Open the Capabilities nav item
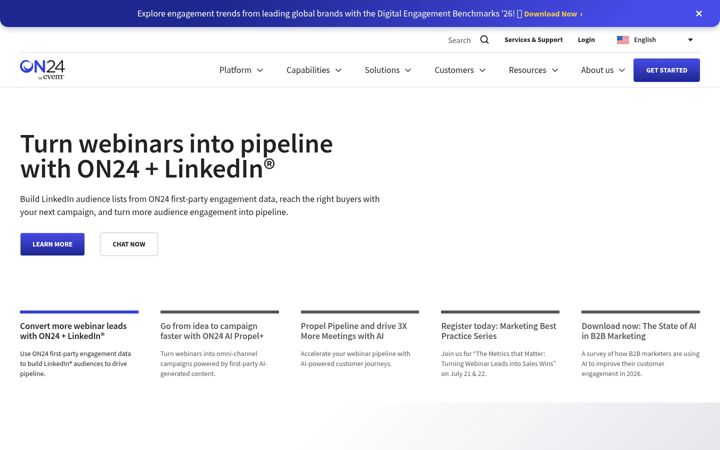720x450 pixels. coord(308,70)
